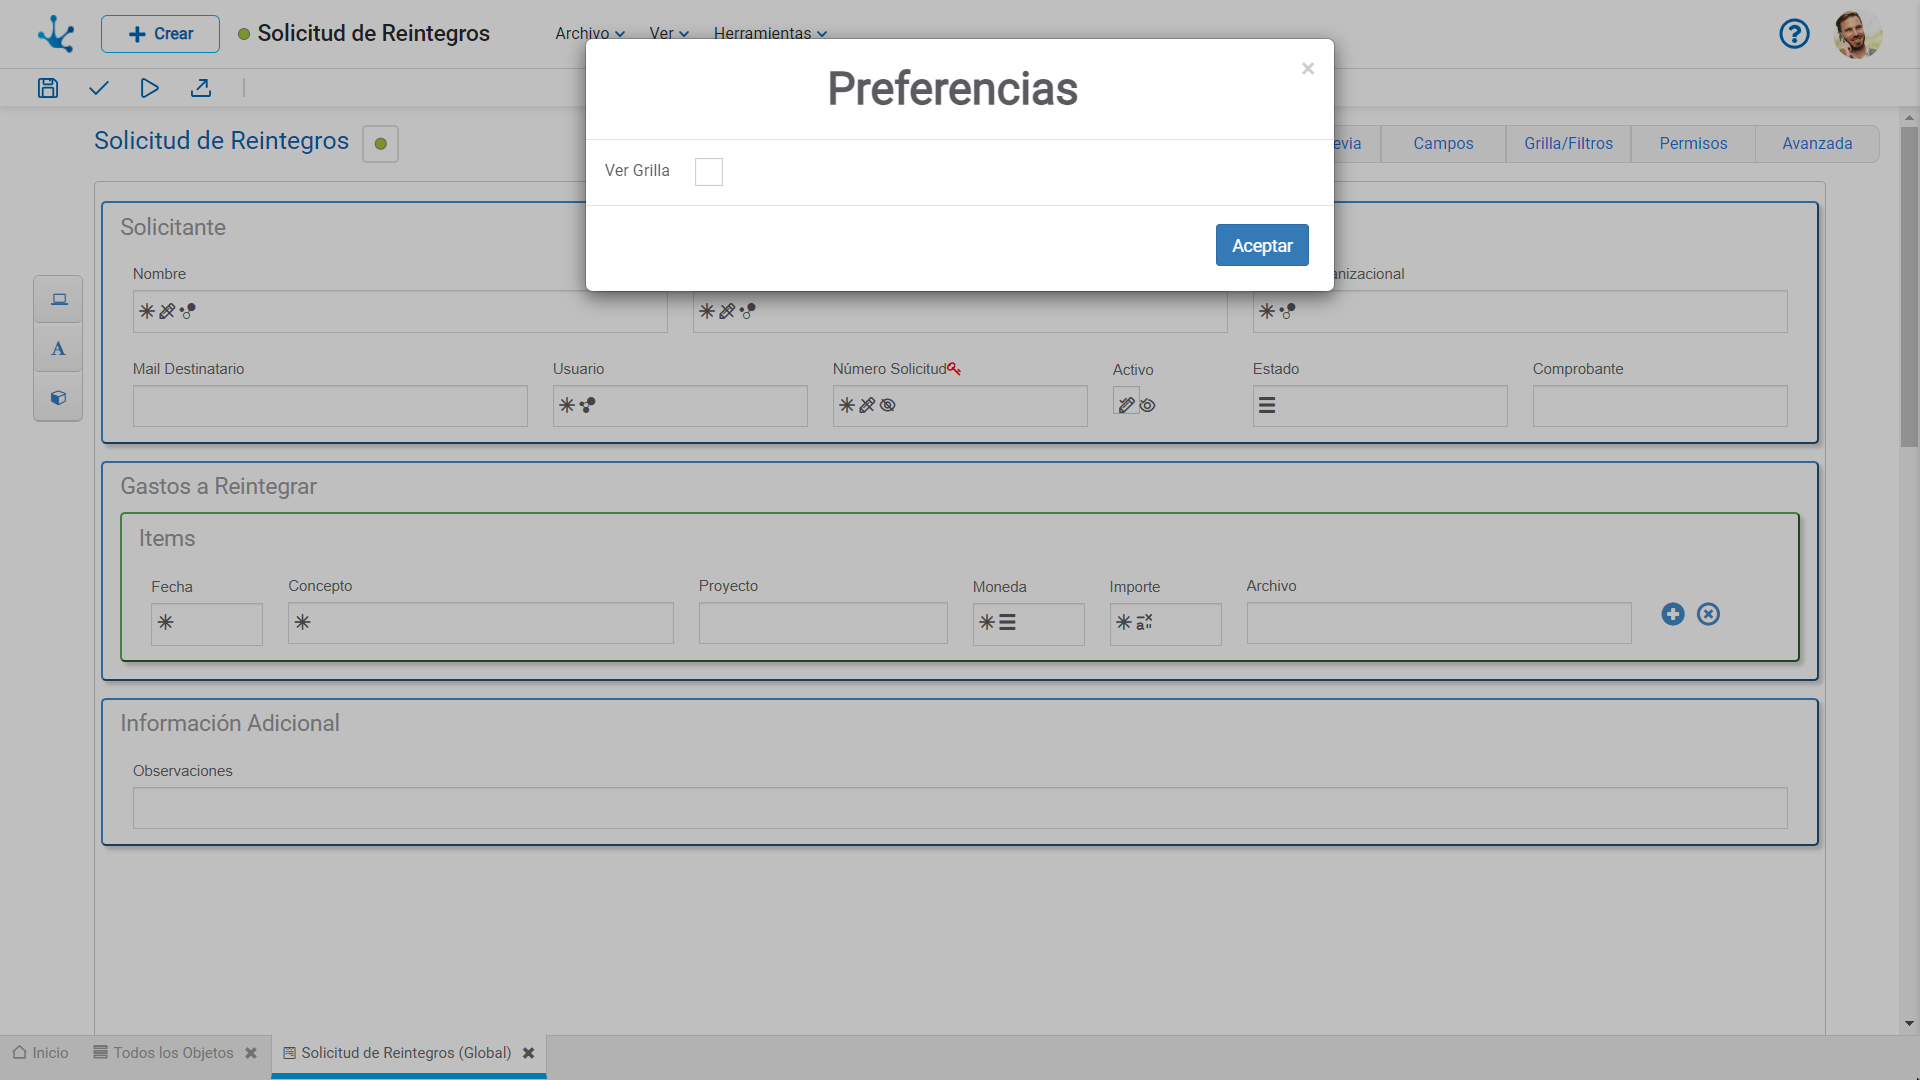Click the Moneda field in Items
Image resolution: width=1920 pixels, height=1080 pixels.
(x=1029, y=624)
